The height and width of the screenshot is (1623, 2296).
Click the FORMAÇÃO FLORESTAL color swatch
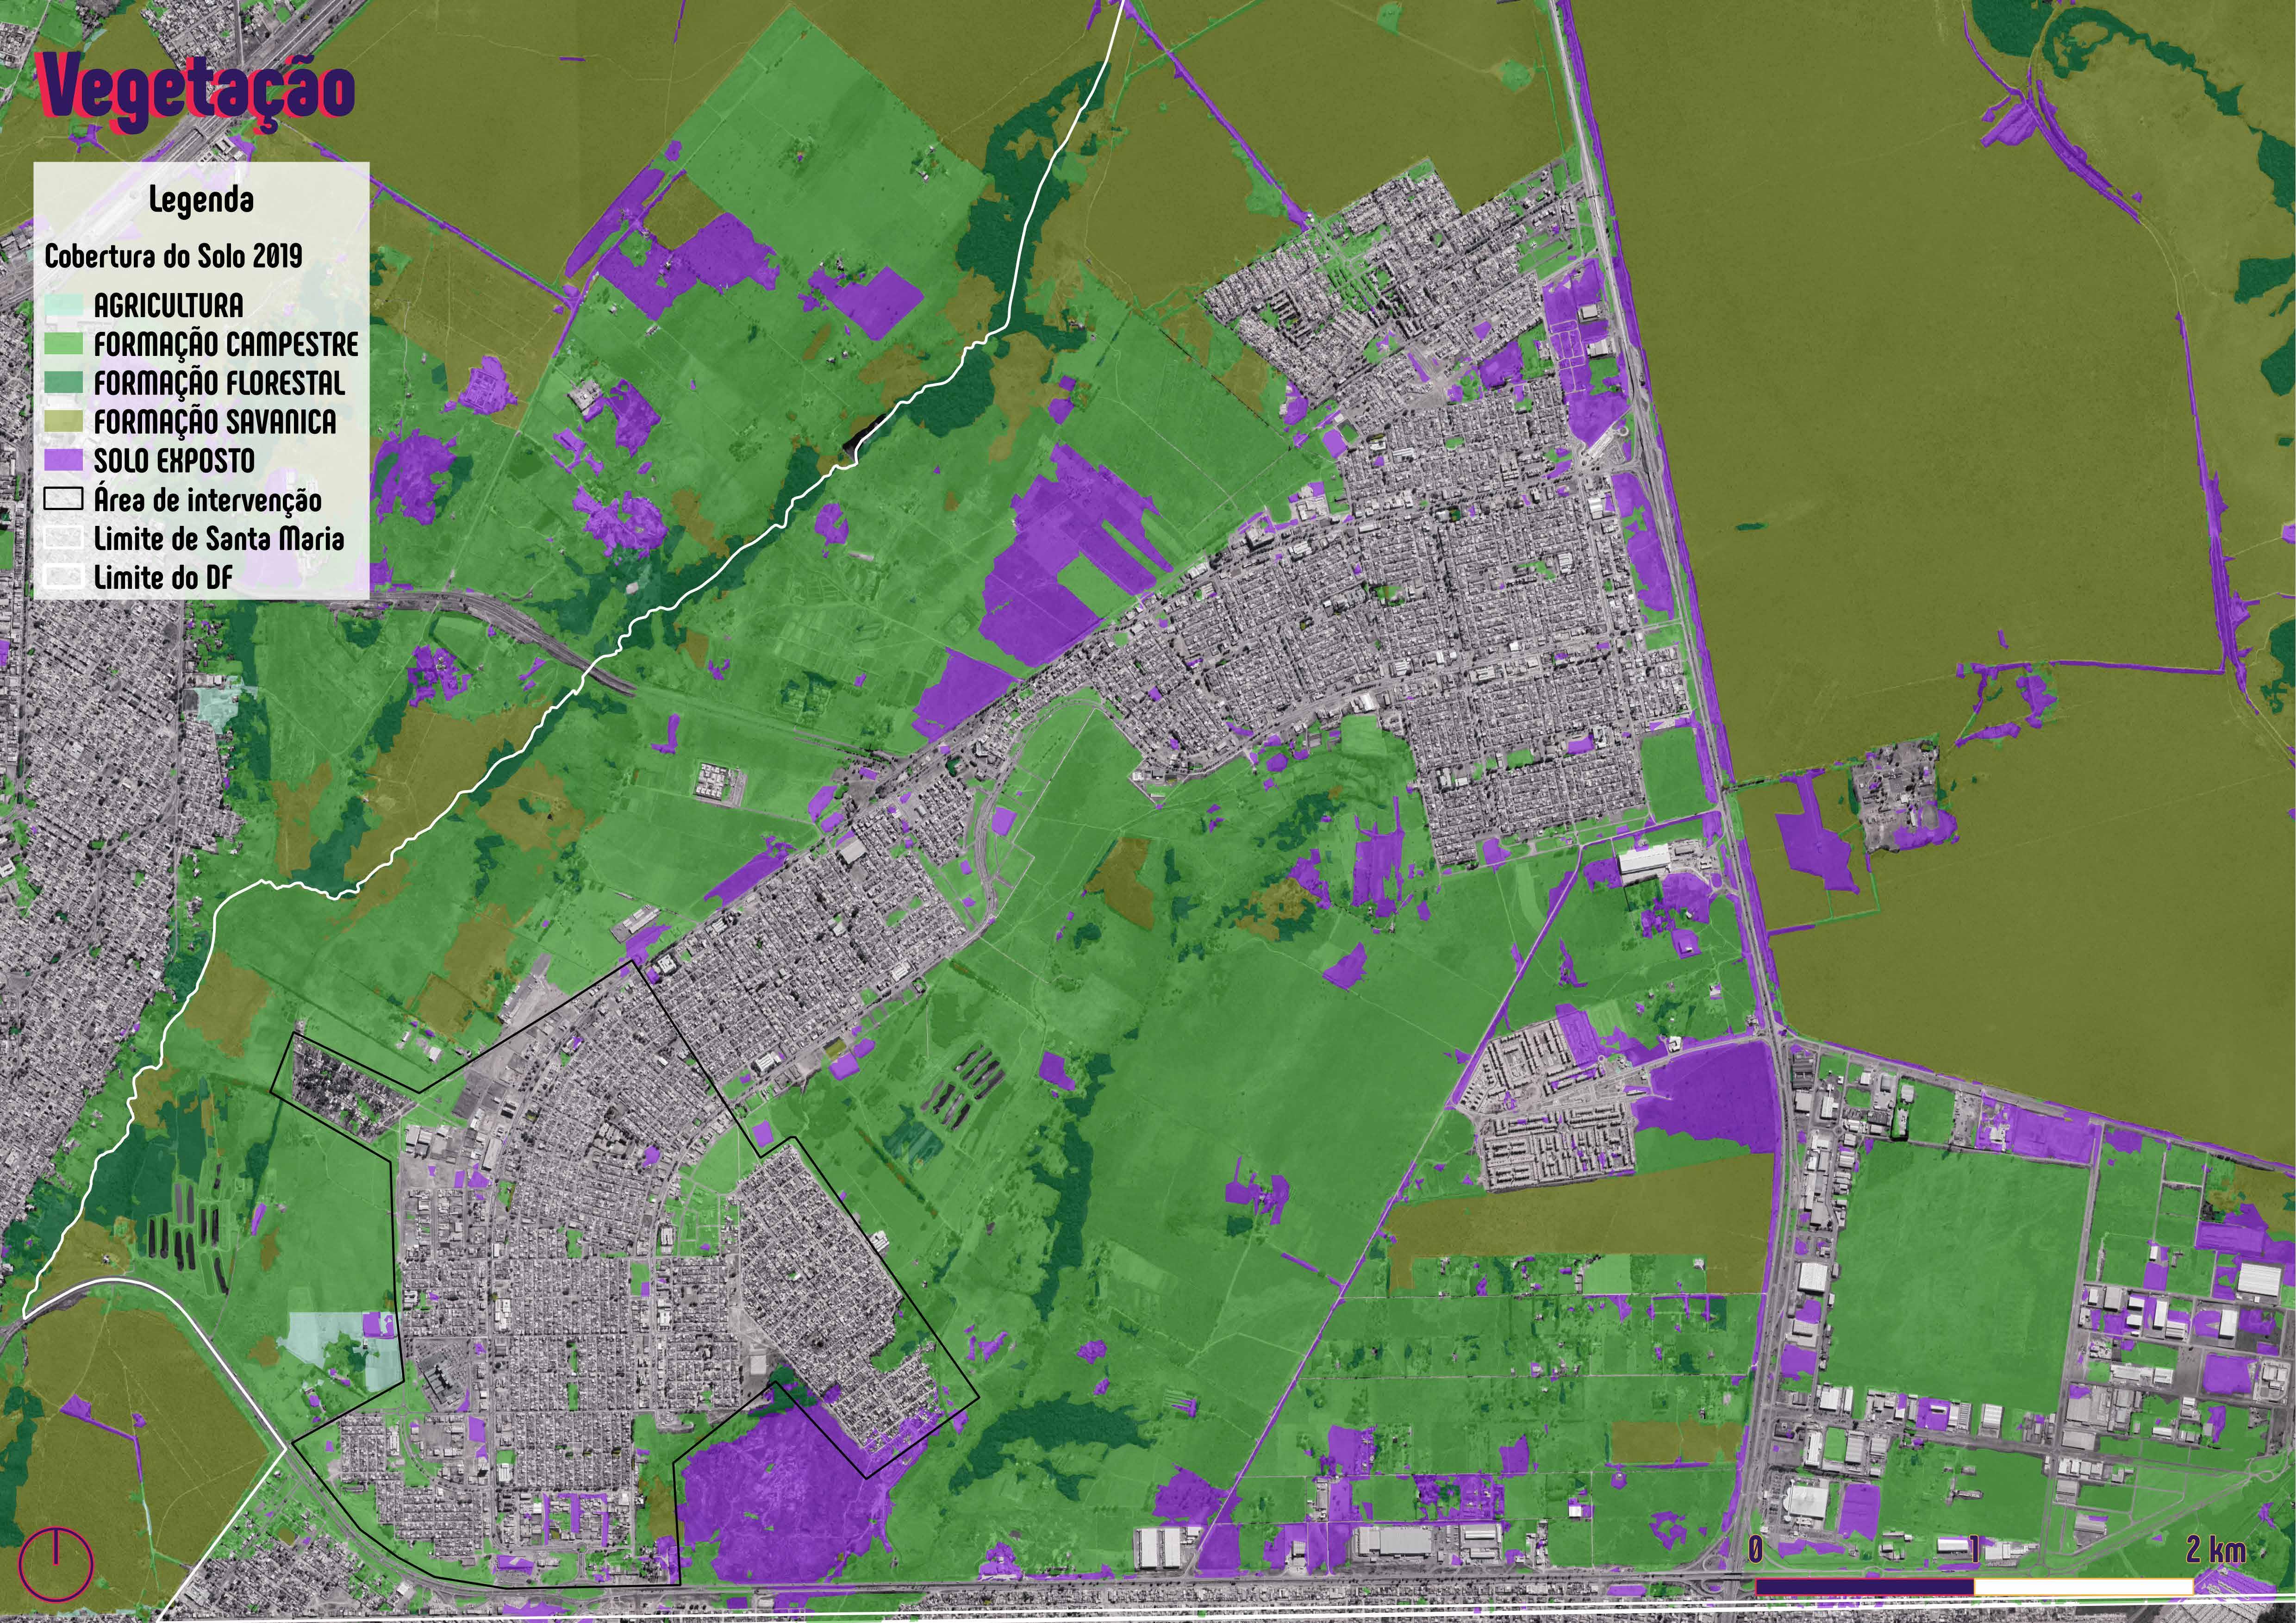point(63,383)
